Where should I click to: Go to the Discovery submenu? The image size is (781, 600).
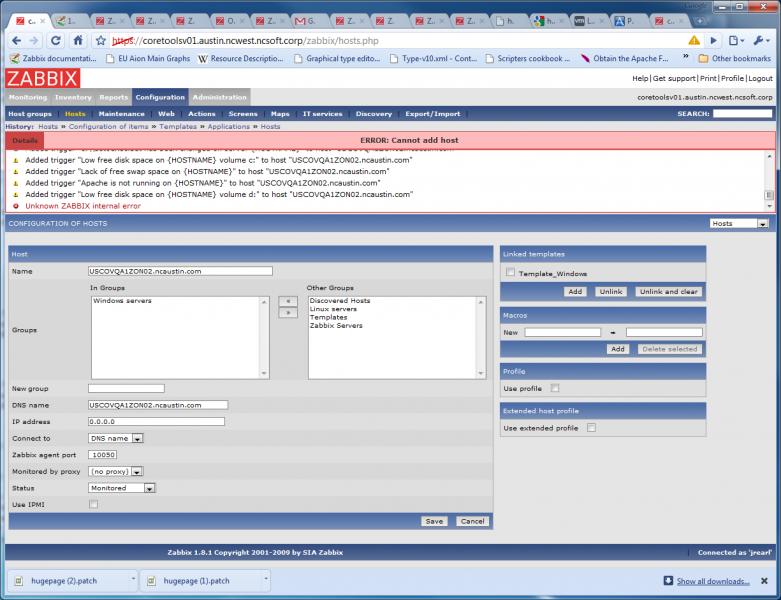pyautogui.click(x=374, y=114)
